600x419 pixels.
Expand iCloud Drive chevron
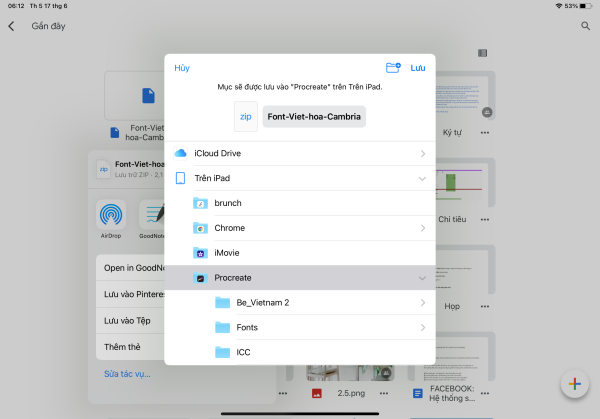click(422, 153)
